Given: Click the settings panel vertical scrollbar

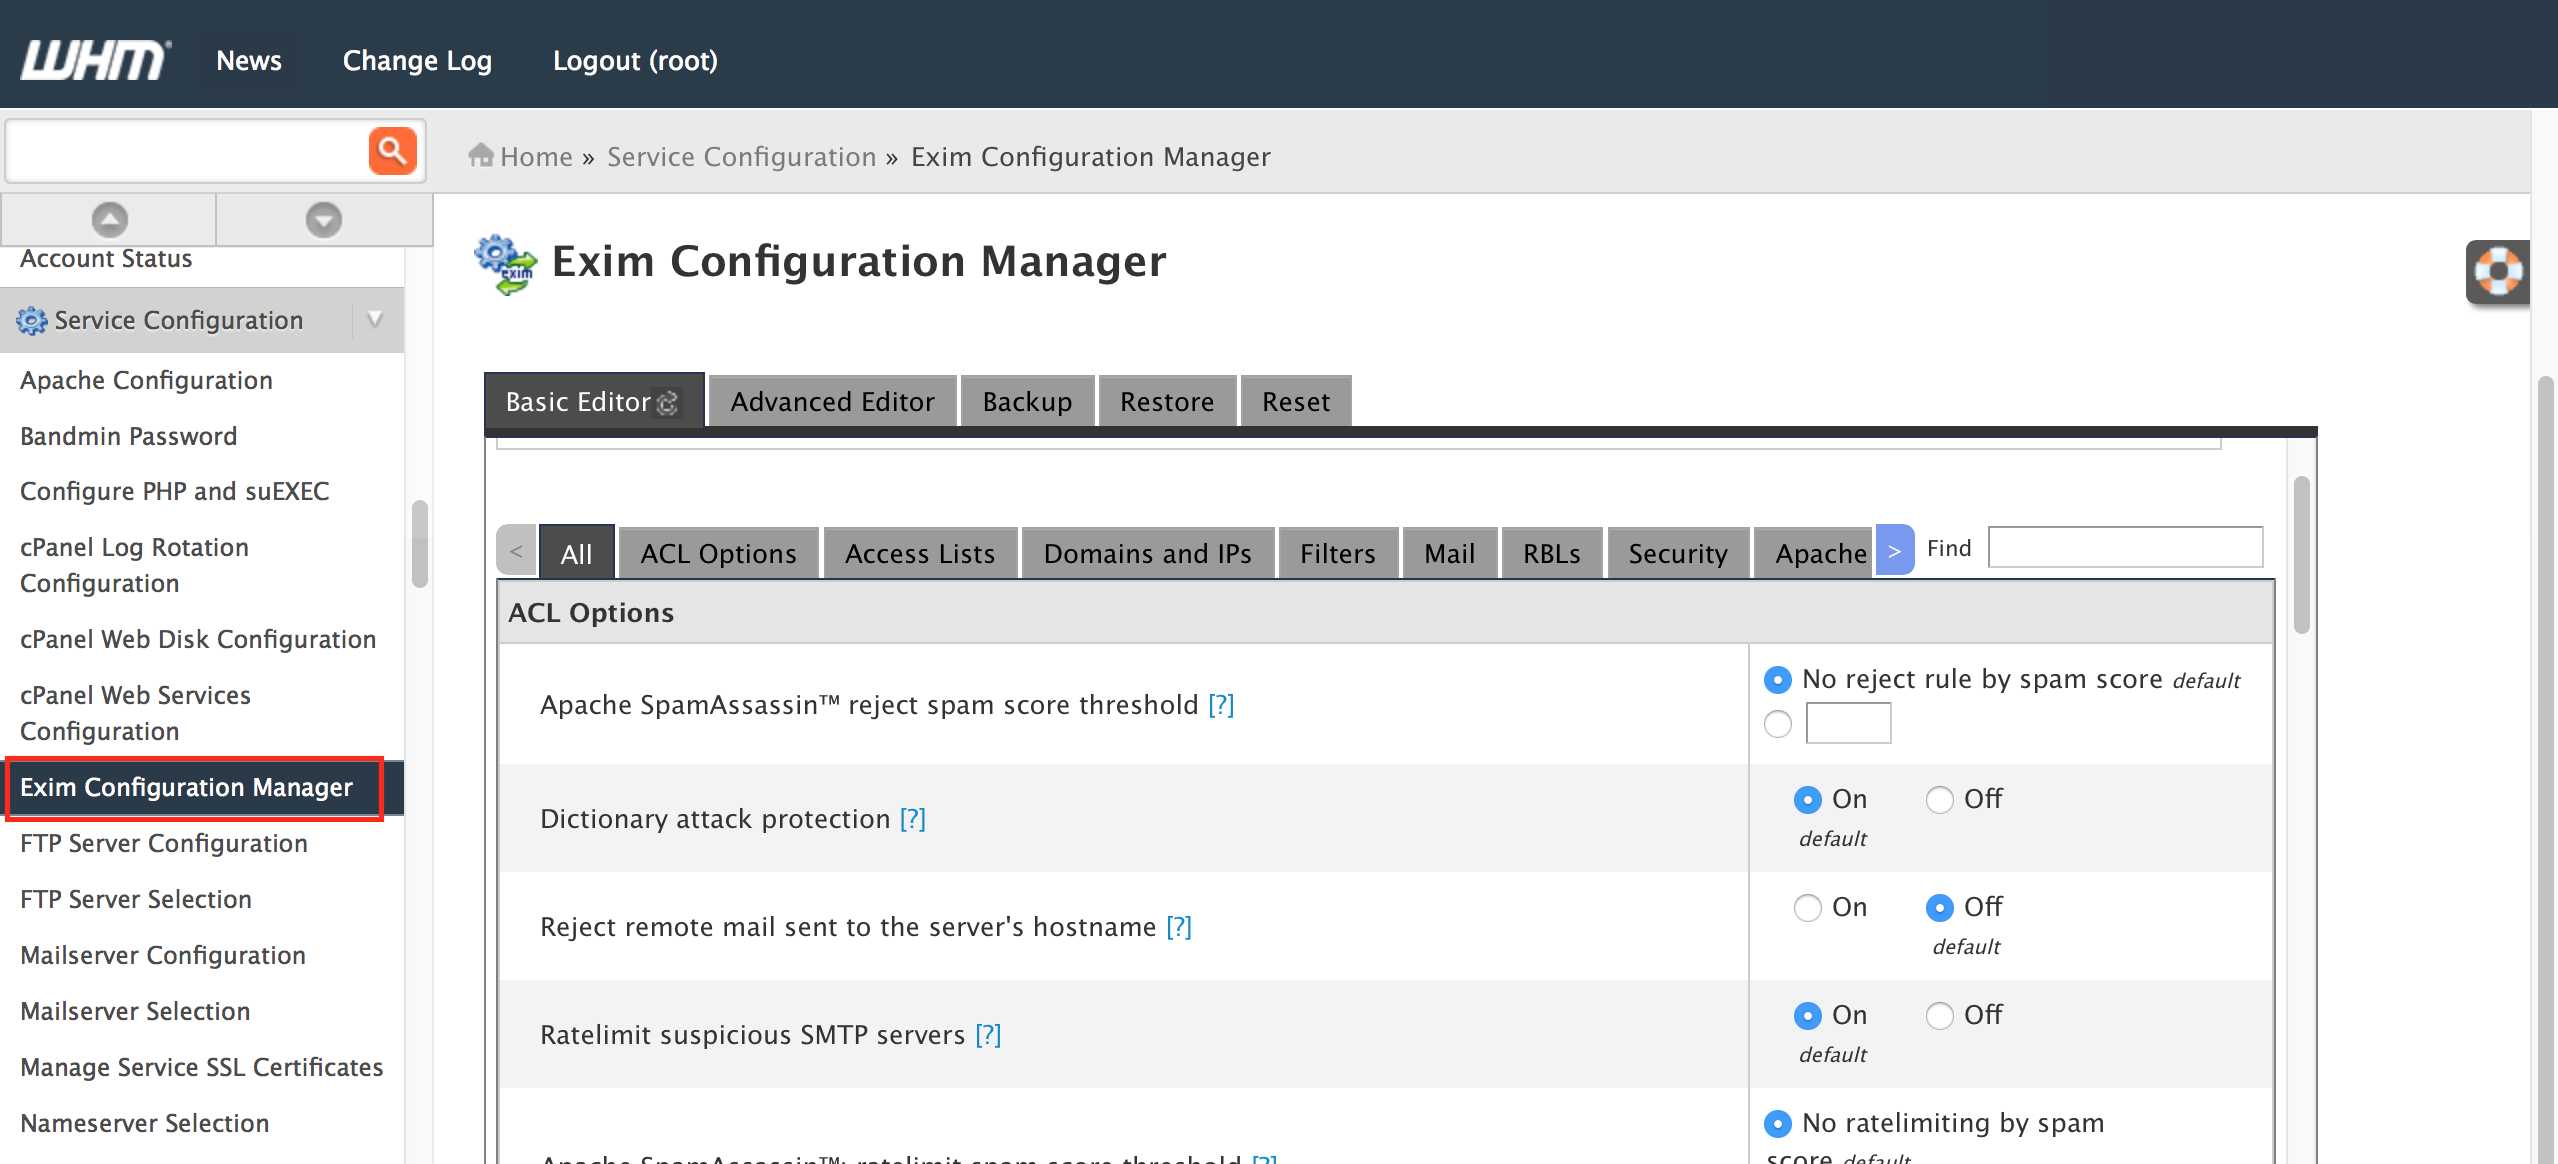Looking at the screenshot, I should coord(2301,555).
